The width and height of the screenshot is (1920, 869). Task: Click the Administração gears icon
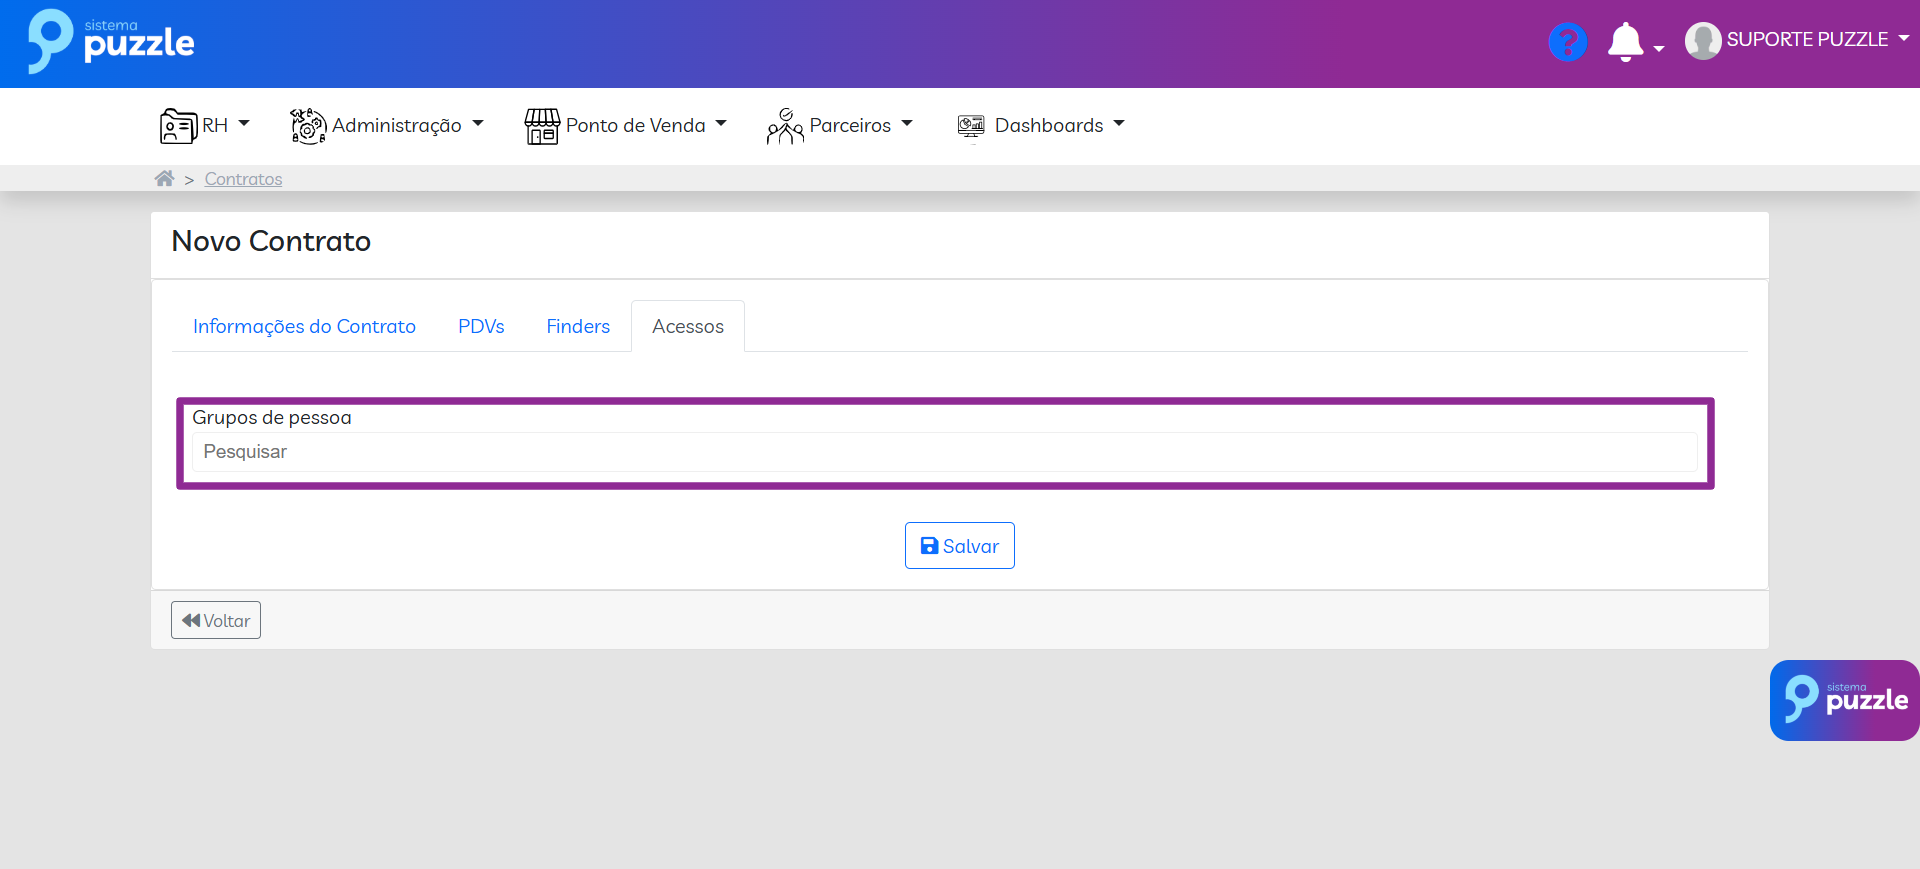click(308, 126)
